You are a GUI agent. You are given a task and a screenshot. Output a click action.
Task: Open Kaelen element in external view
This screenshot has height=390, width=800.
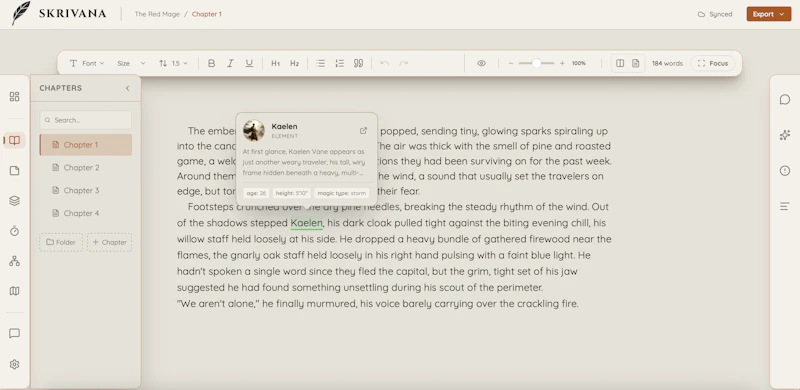tap(363, 131)
